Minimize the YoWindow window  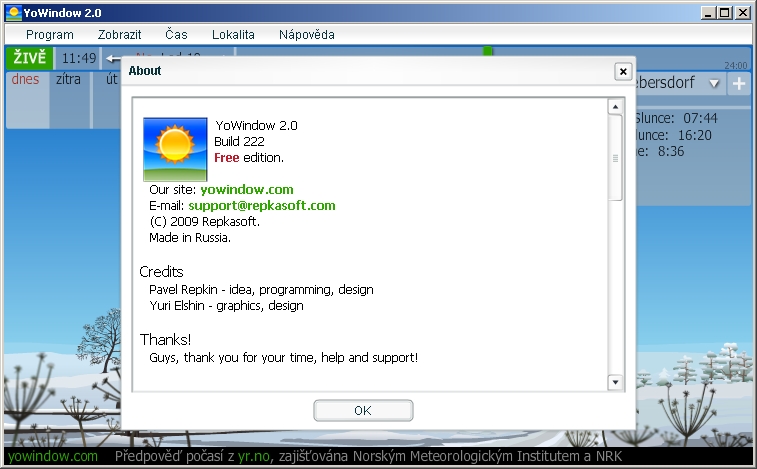point(708,13)
